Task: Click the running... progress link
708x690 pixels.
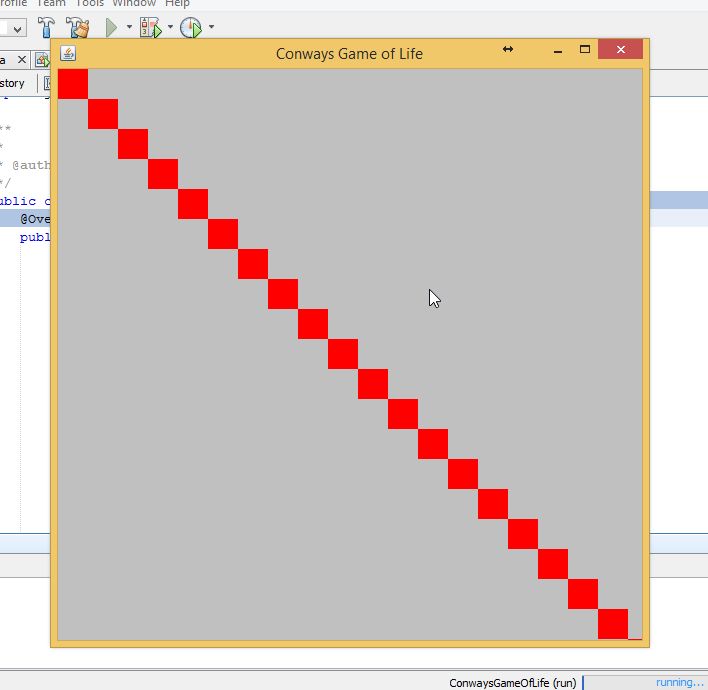Action: pos(679,682)
